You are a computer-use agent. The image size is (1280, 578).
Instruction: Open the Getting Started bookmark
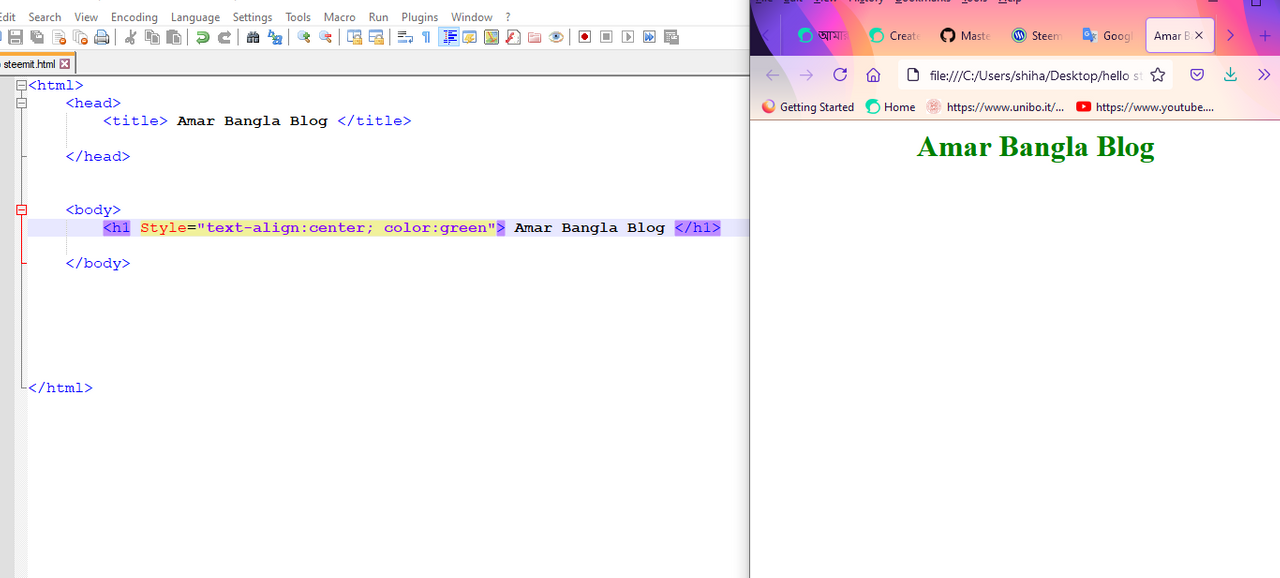pos(808,107)
